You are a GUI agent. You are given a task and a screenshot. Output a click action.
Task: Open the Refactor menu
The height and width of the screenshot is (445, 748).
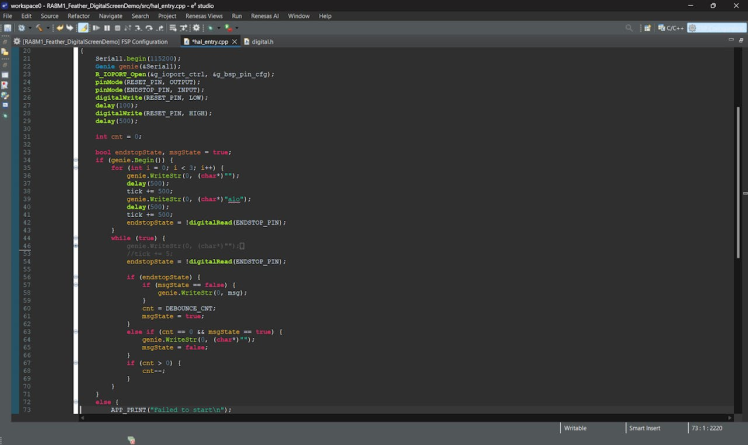click(78, 16)
